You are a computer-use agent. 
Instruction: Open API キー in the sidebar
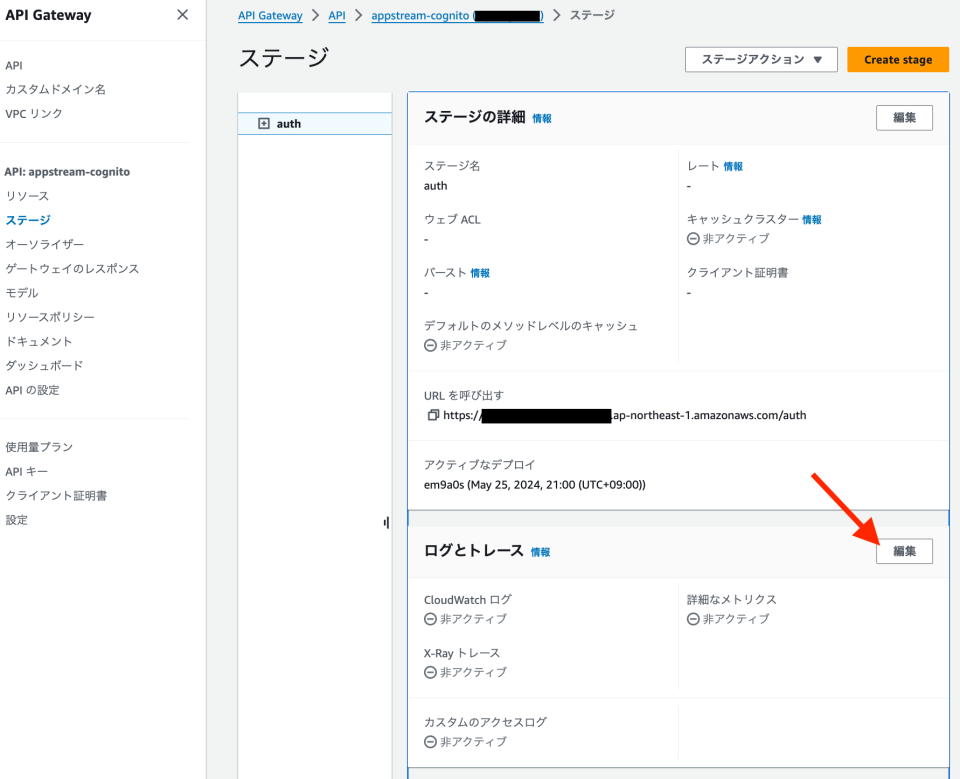coord(26,472)
